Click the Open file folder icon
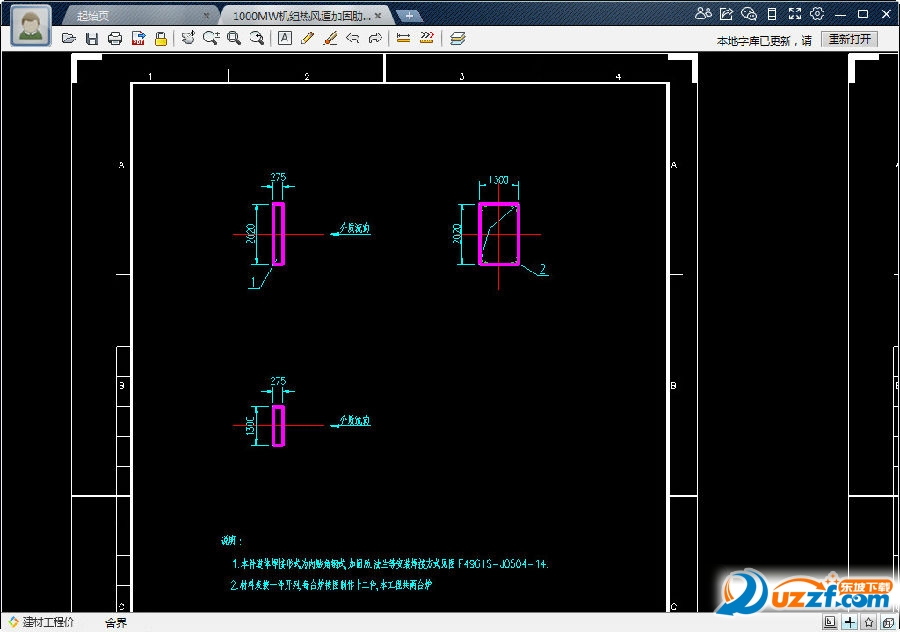This screenshot has height=632, width=900. 69,38
